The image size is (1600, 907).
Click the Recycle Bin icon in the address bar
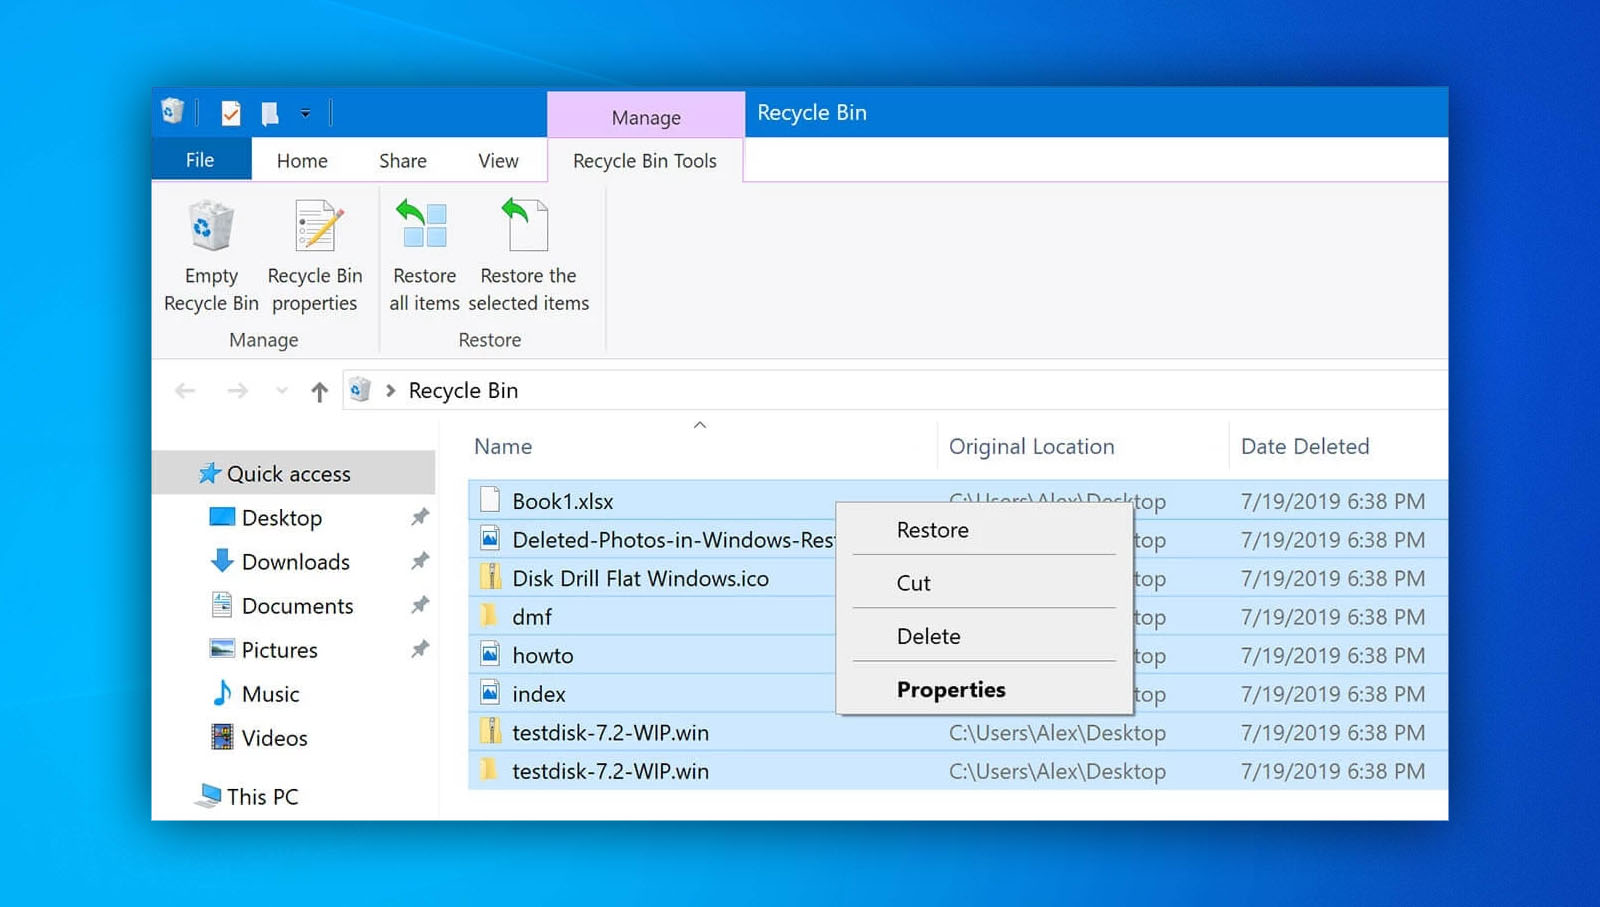(x=360, y=390)
